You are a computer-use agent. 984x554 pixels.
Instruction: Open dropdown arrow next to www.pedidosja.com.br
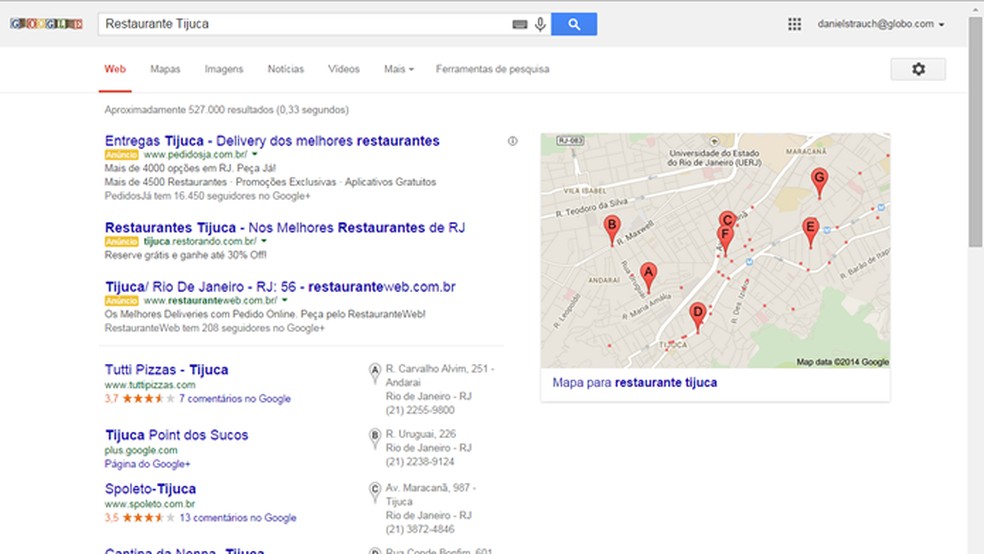[x=255, y=154]
